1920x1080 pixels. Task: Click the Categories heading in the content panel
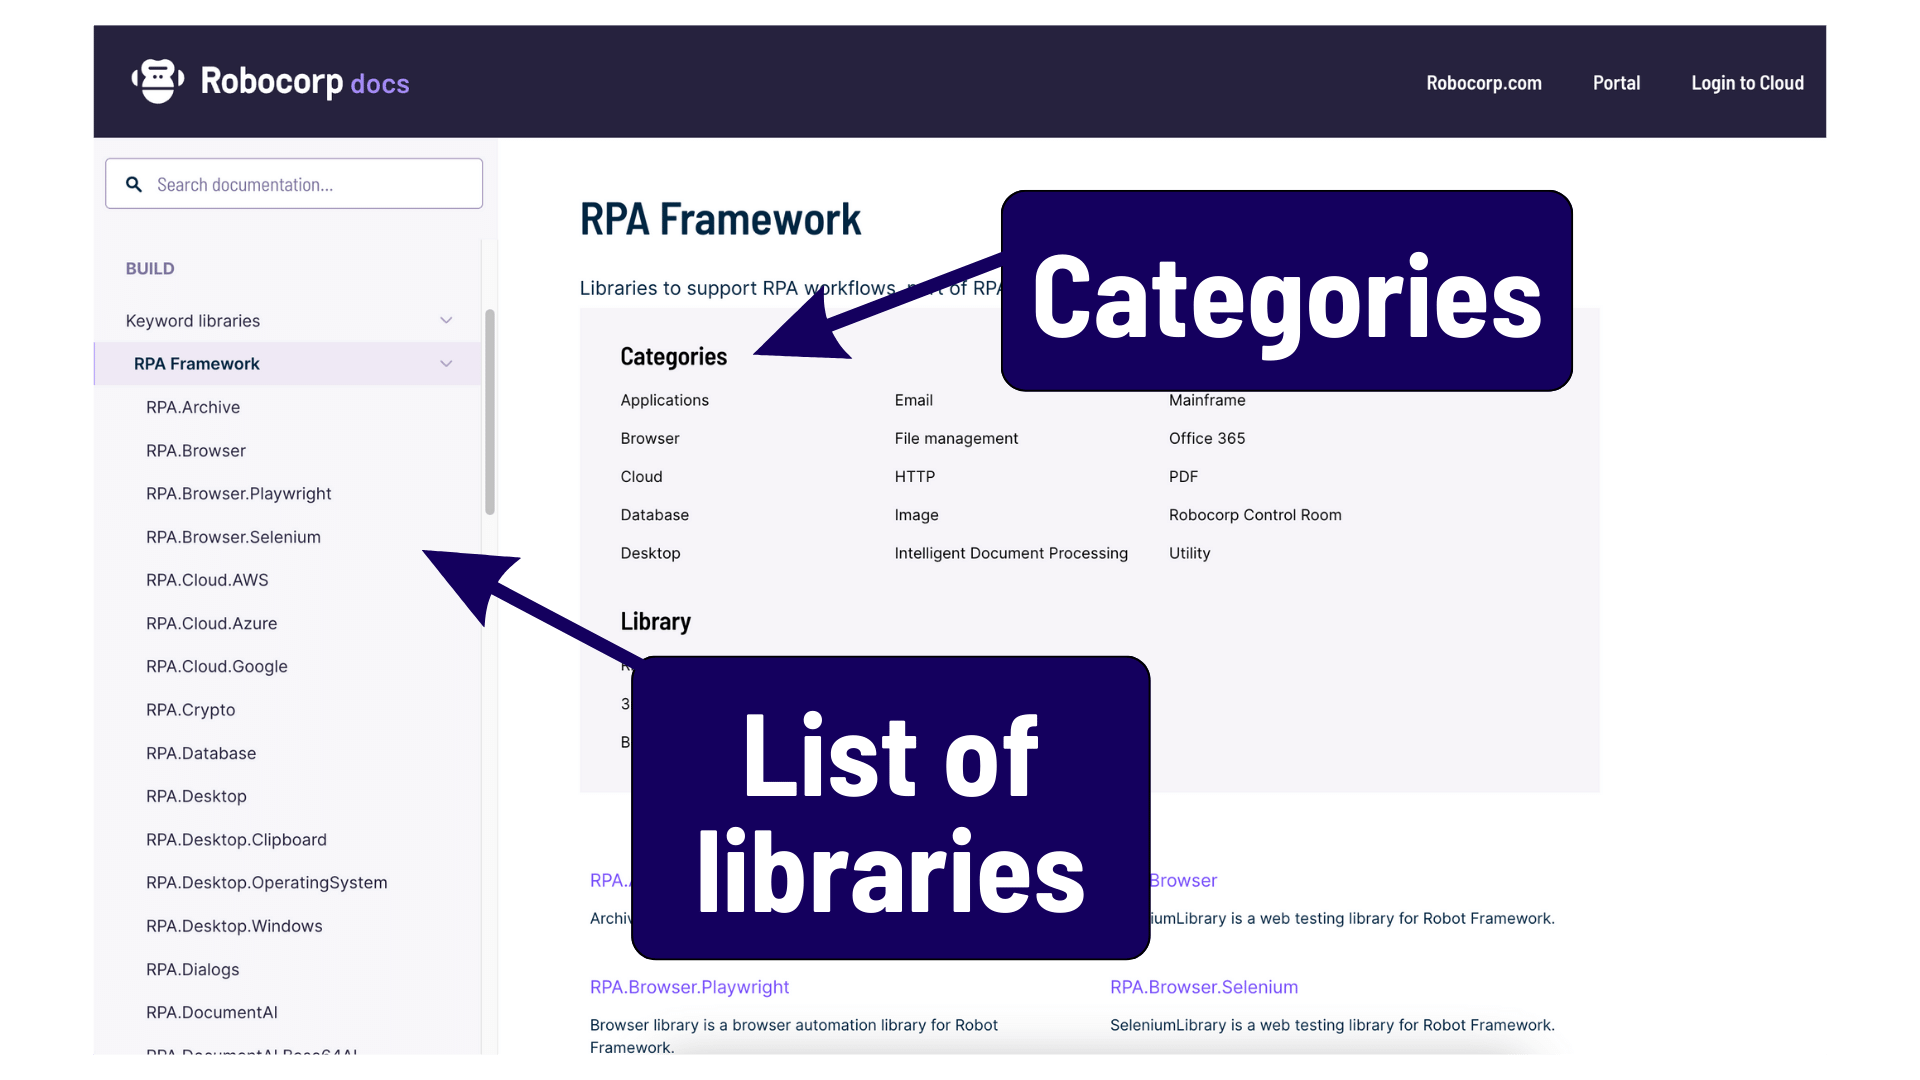point(674,356)
